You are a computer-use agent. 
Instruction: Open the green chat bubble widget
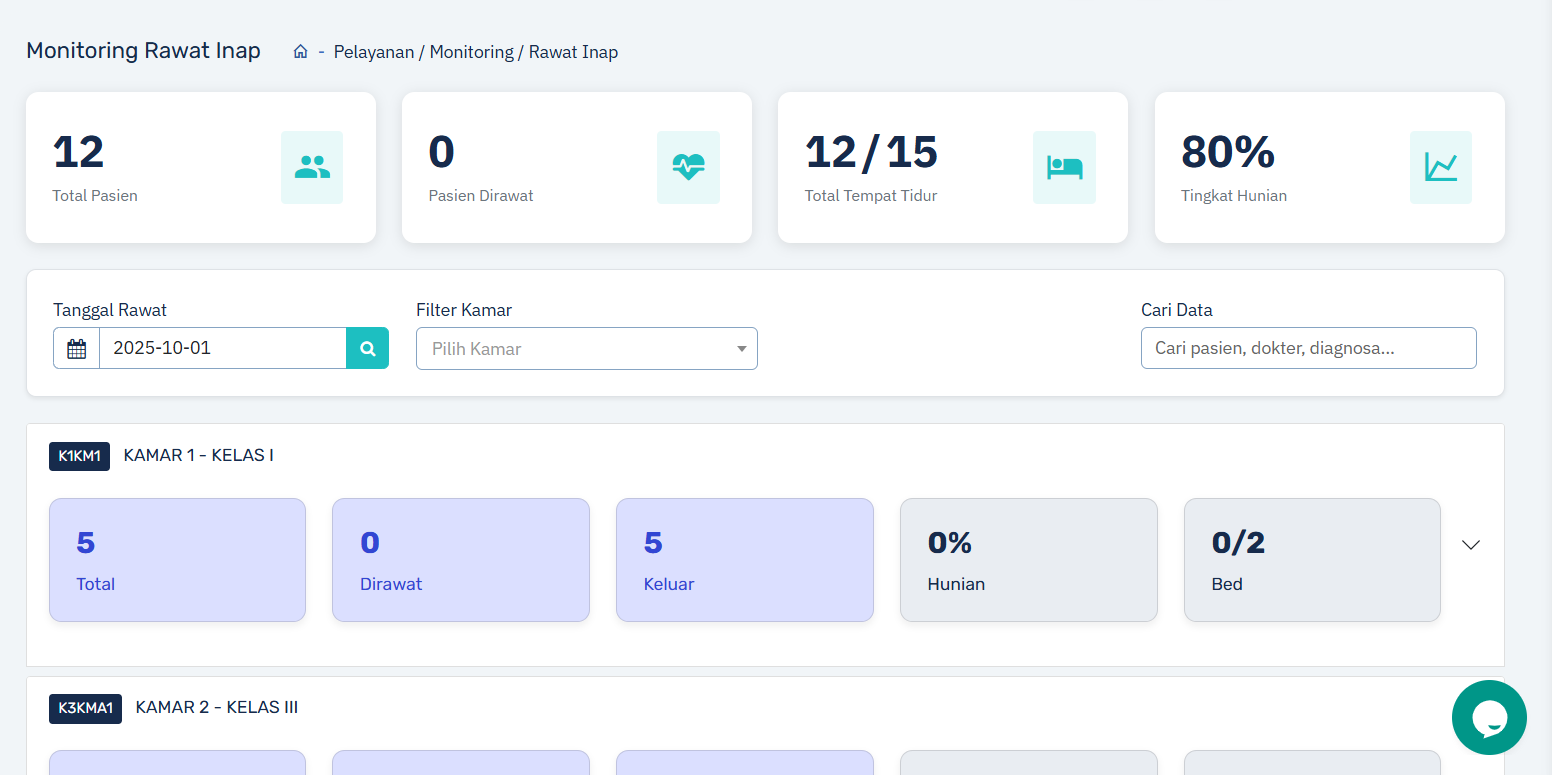tap(1489, 717)
